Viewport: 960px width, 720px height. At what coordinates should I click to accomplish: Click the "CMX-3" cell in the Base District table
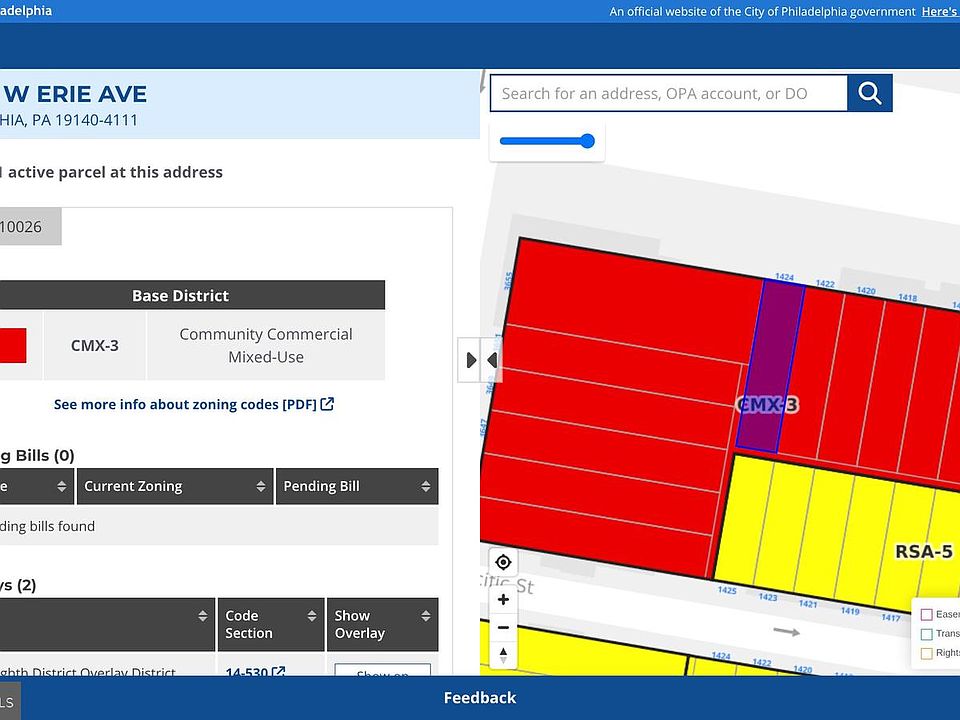95,345
